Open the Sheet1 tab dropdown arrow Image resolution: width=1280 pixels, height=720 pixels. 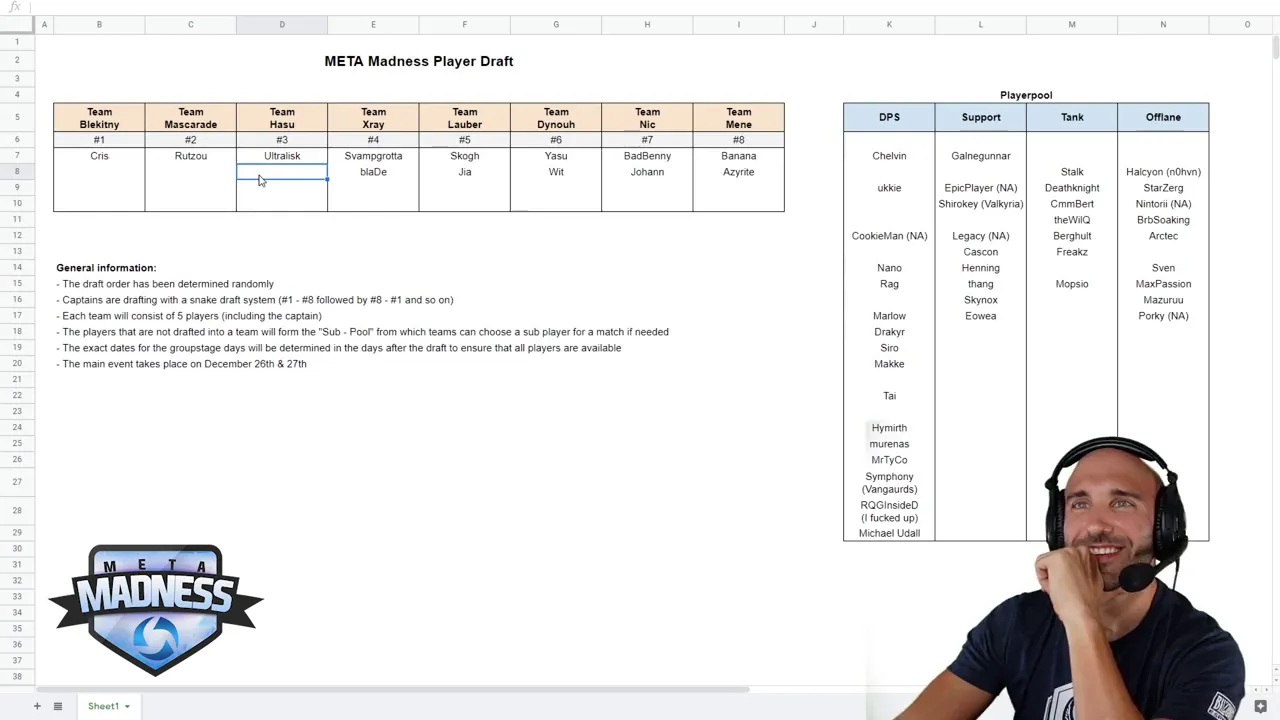click(x=127, y=707)
